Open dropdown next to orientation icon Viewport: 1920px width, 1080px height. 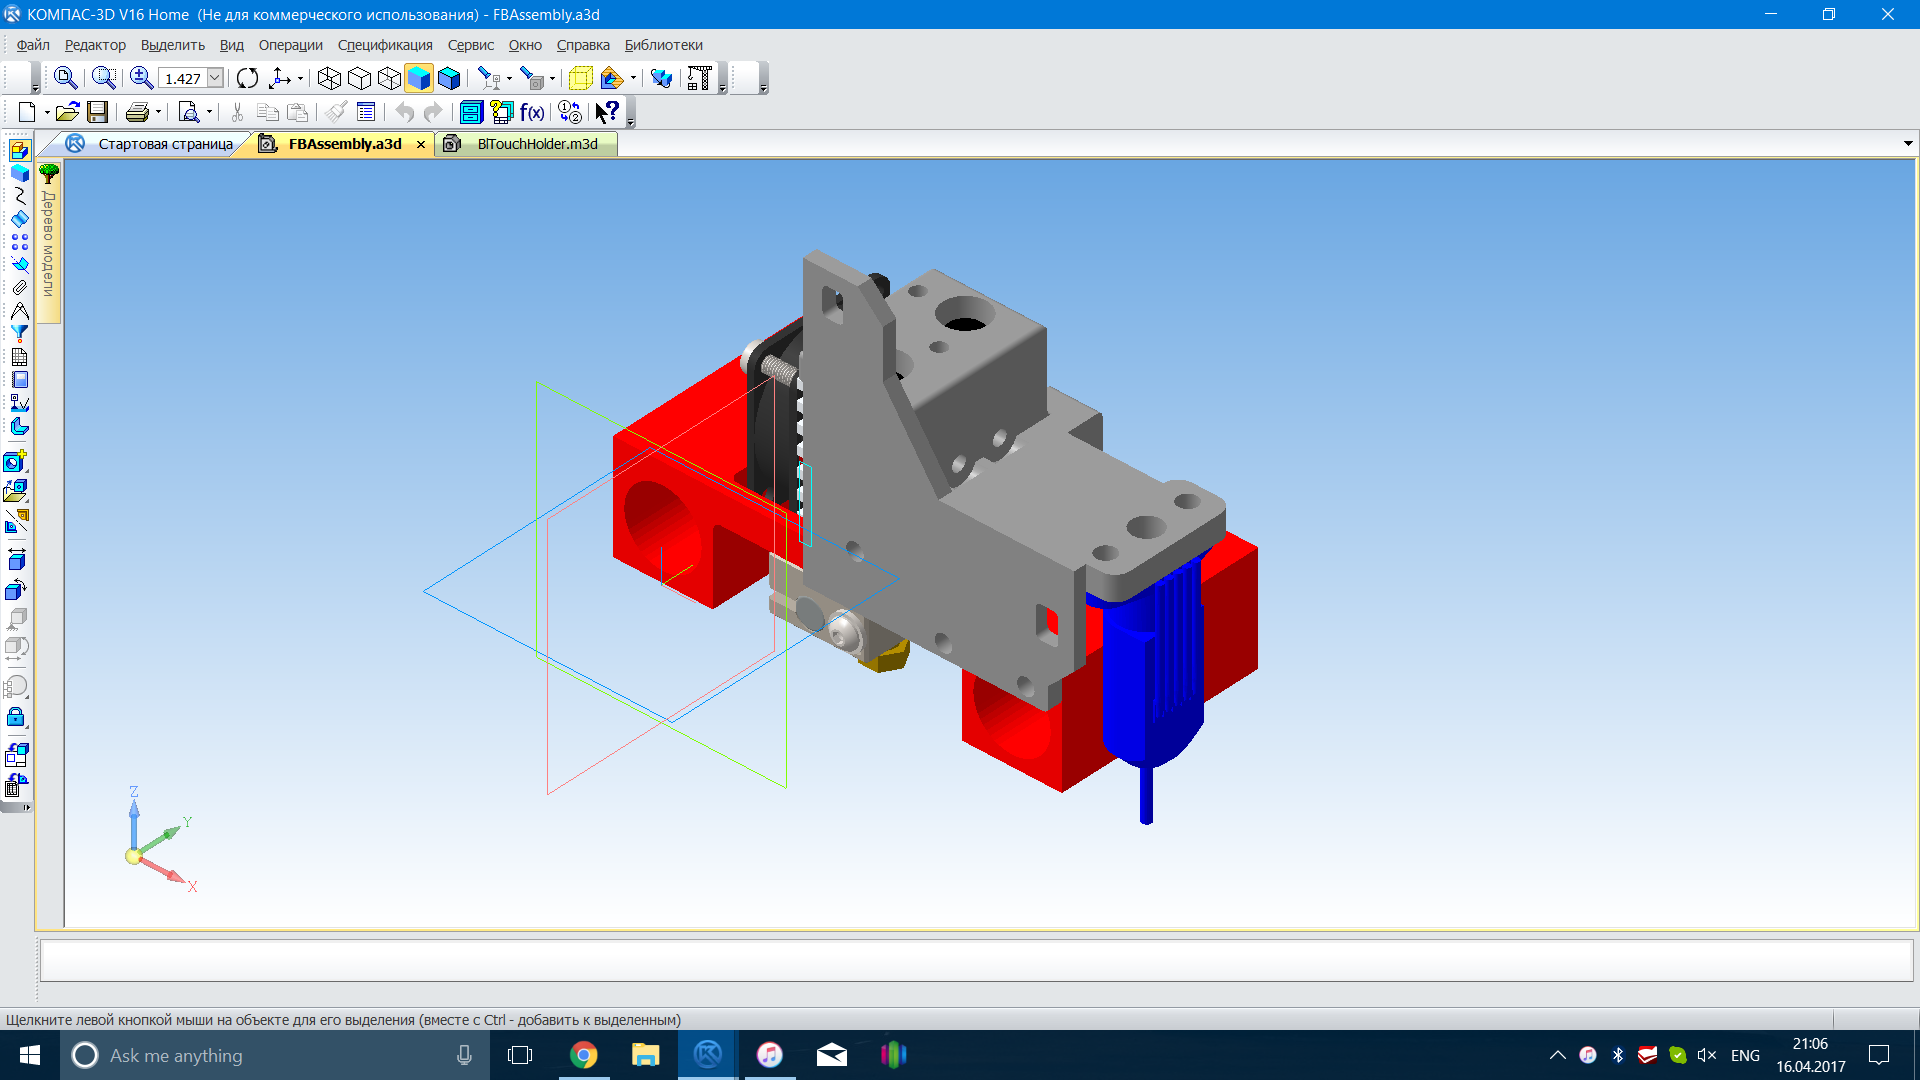300,79
